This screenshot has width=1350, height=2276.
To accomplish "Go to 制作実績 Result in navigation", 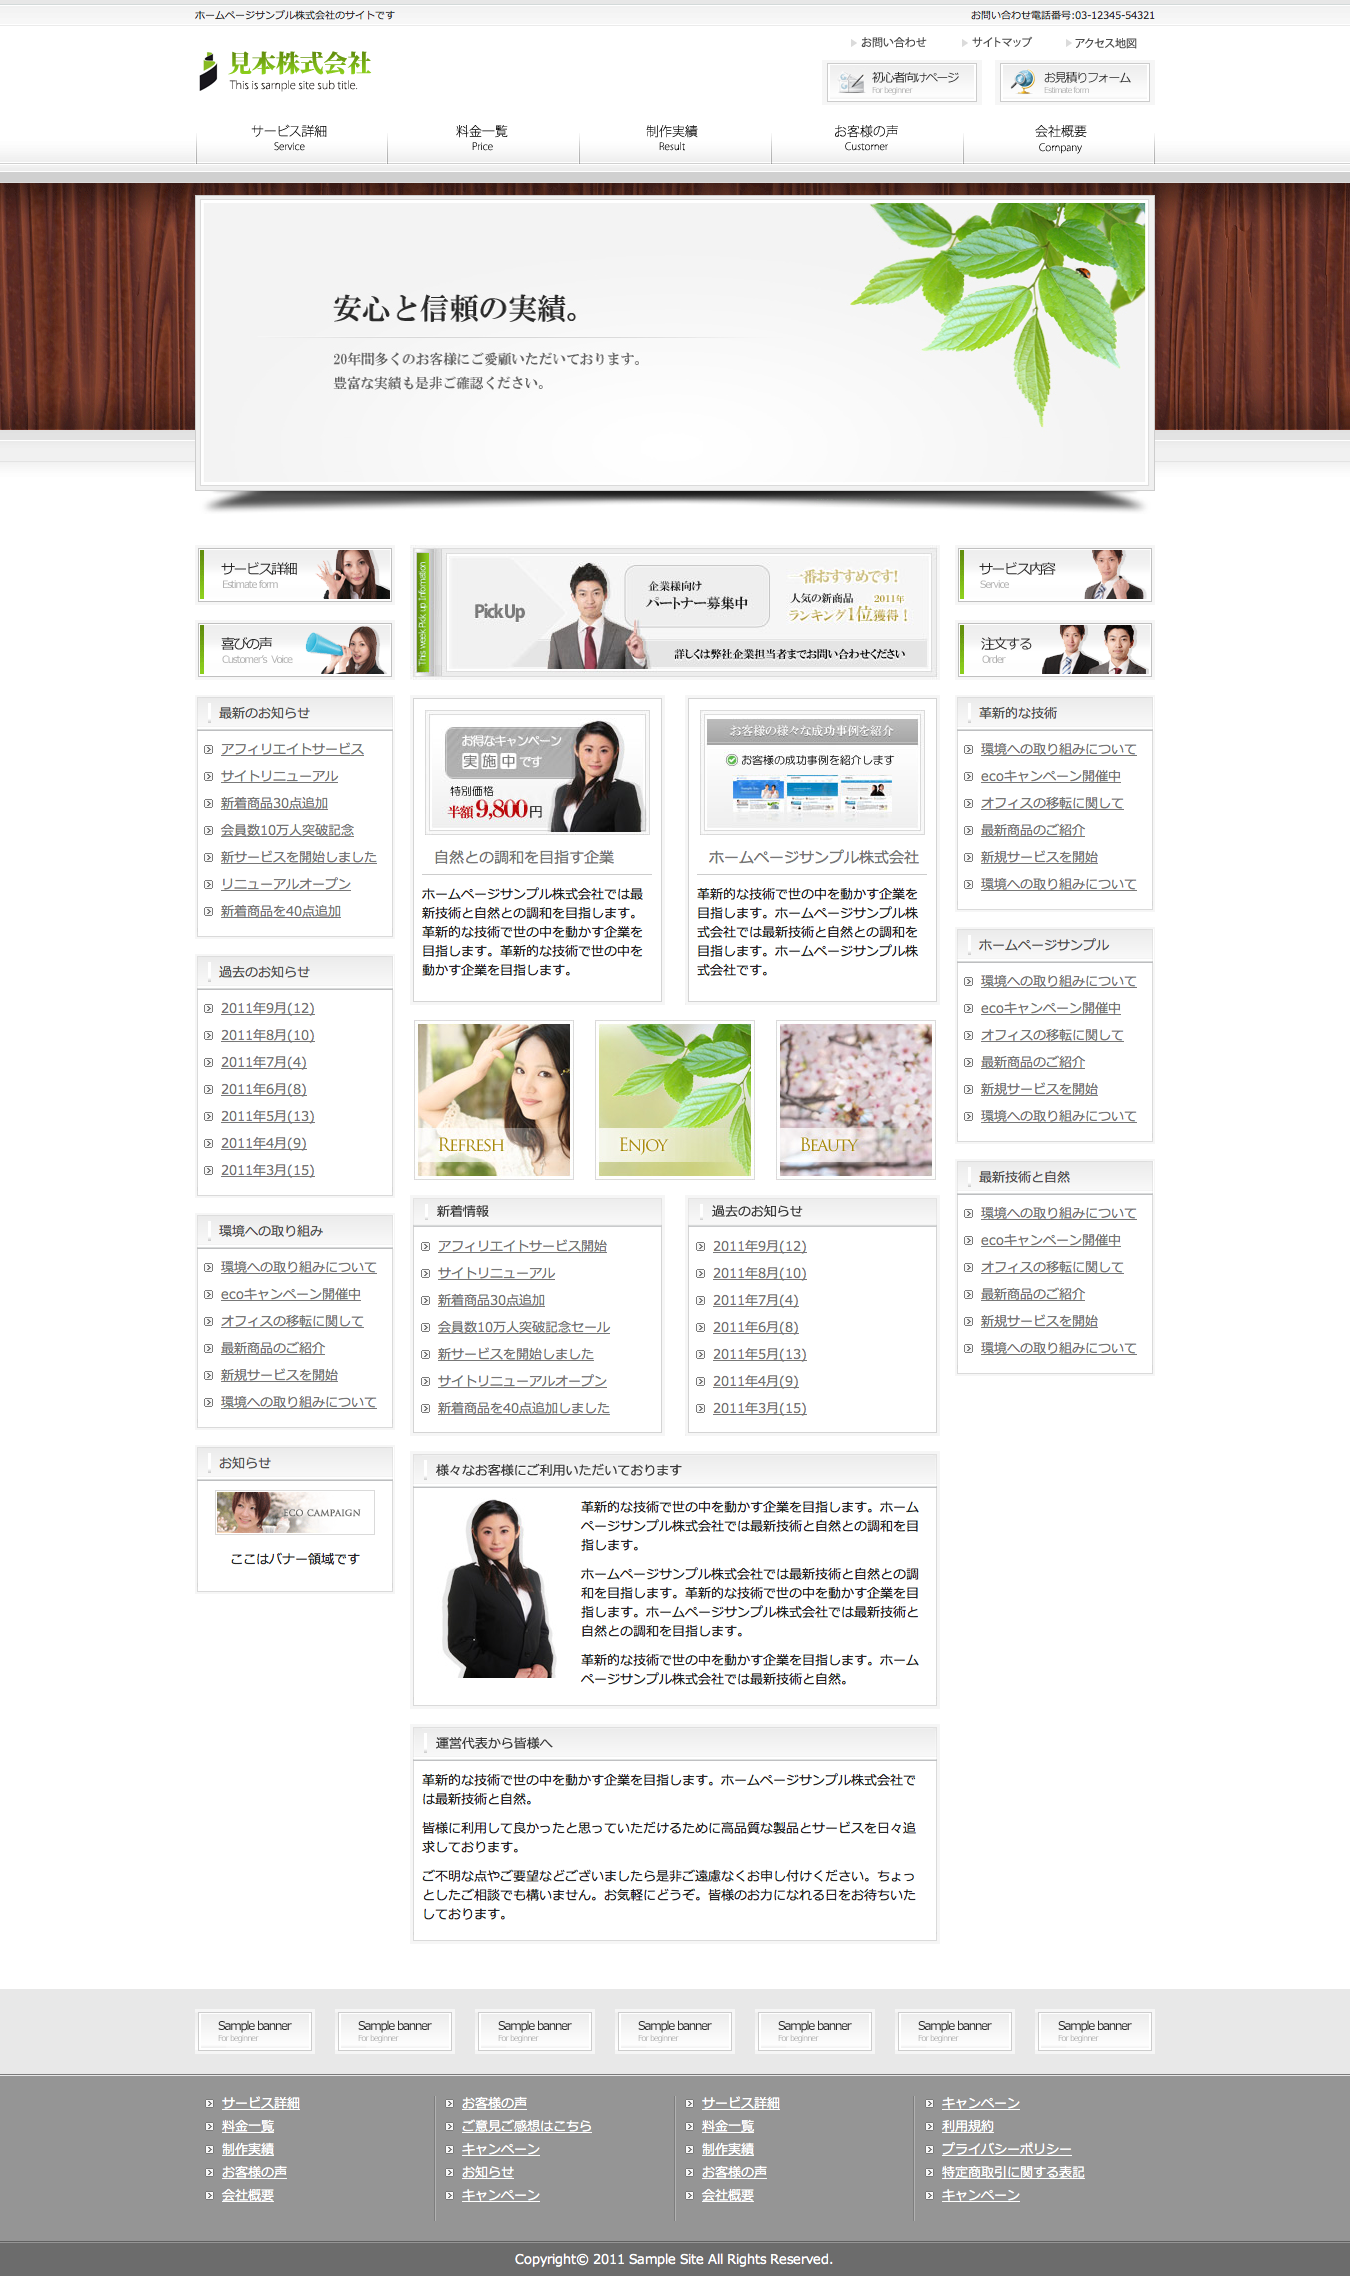I will pyautogui.click(x=672, y=138).
